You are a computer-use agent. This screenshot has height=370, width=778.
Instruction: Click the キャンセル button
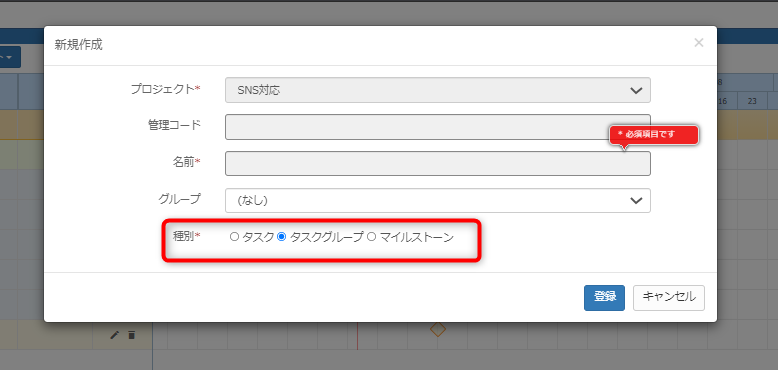click(669, 298)
